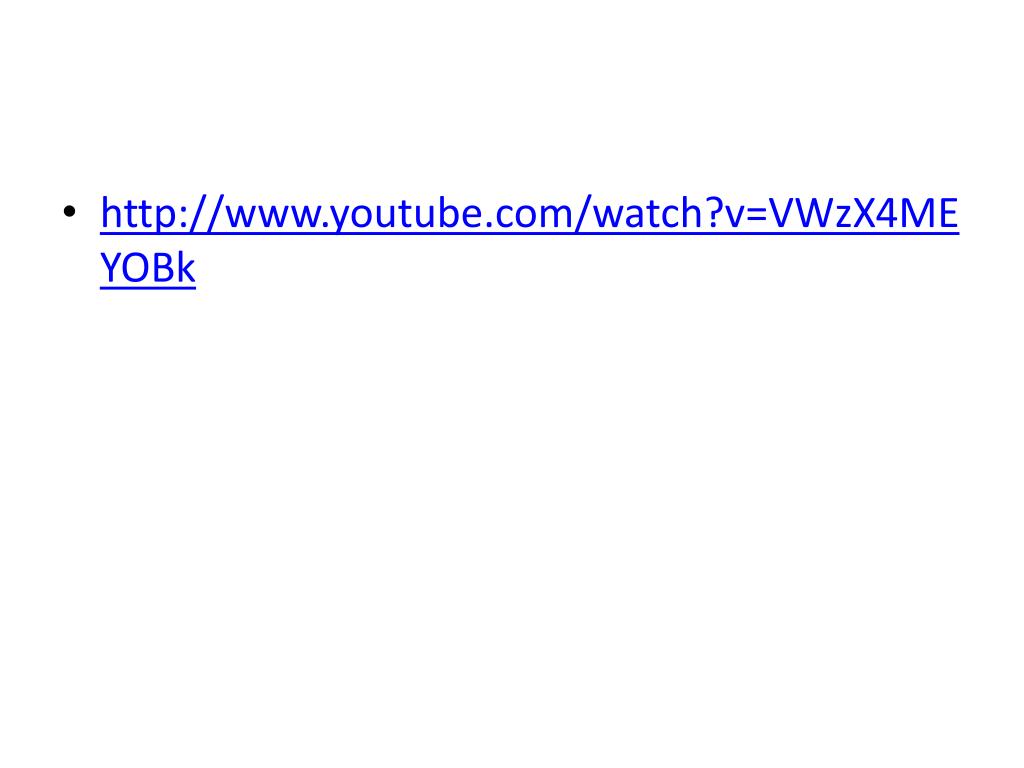Image resolution: width=1024 pixels, height=768 pixels.
Task: Click the equals sign in the link
Action: (756, 214)
